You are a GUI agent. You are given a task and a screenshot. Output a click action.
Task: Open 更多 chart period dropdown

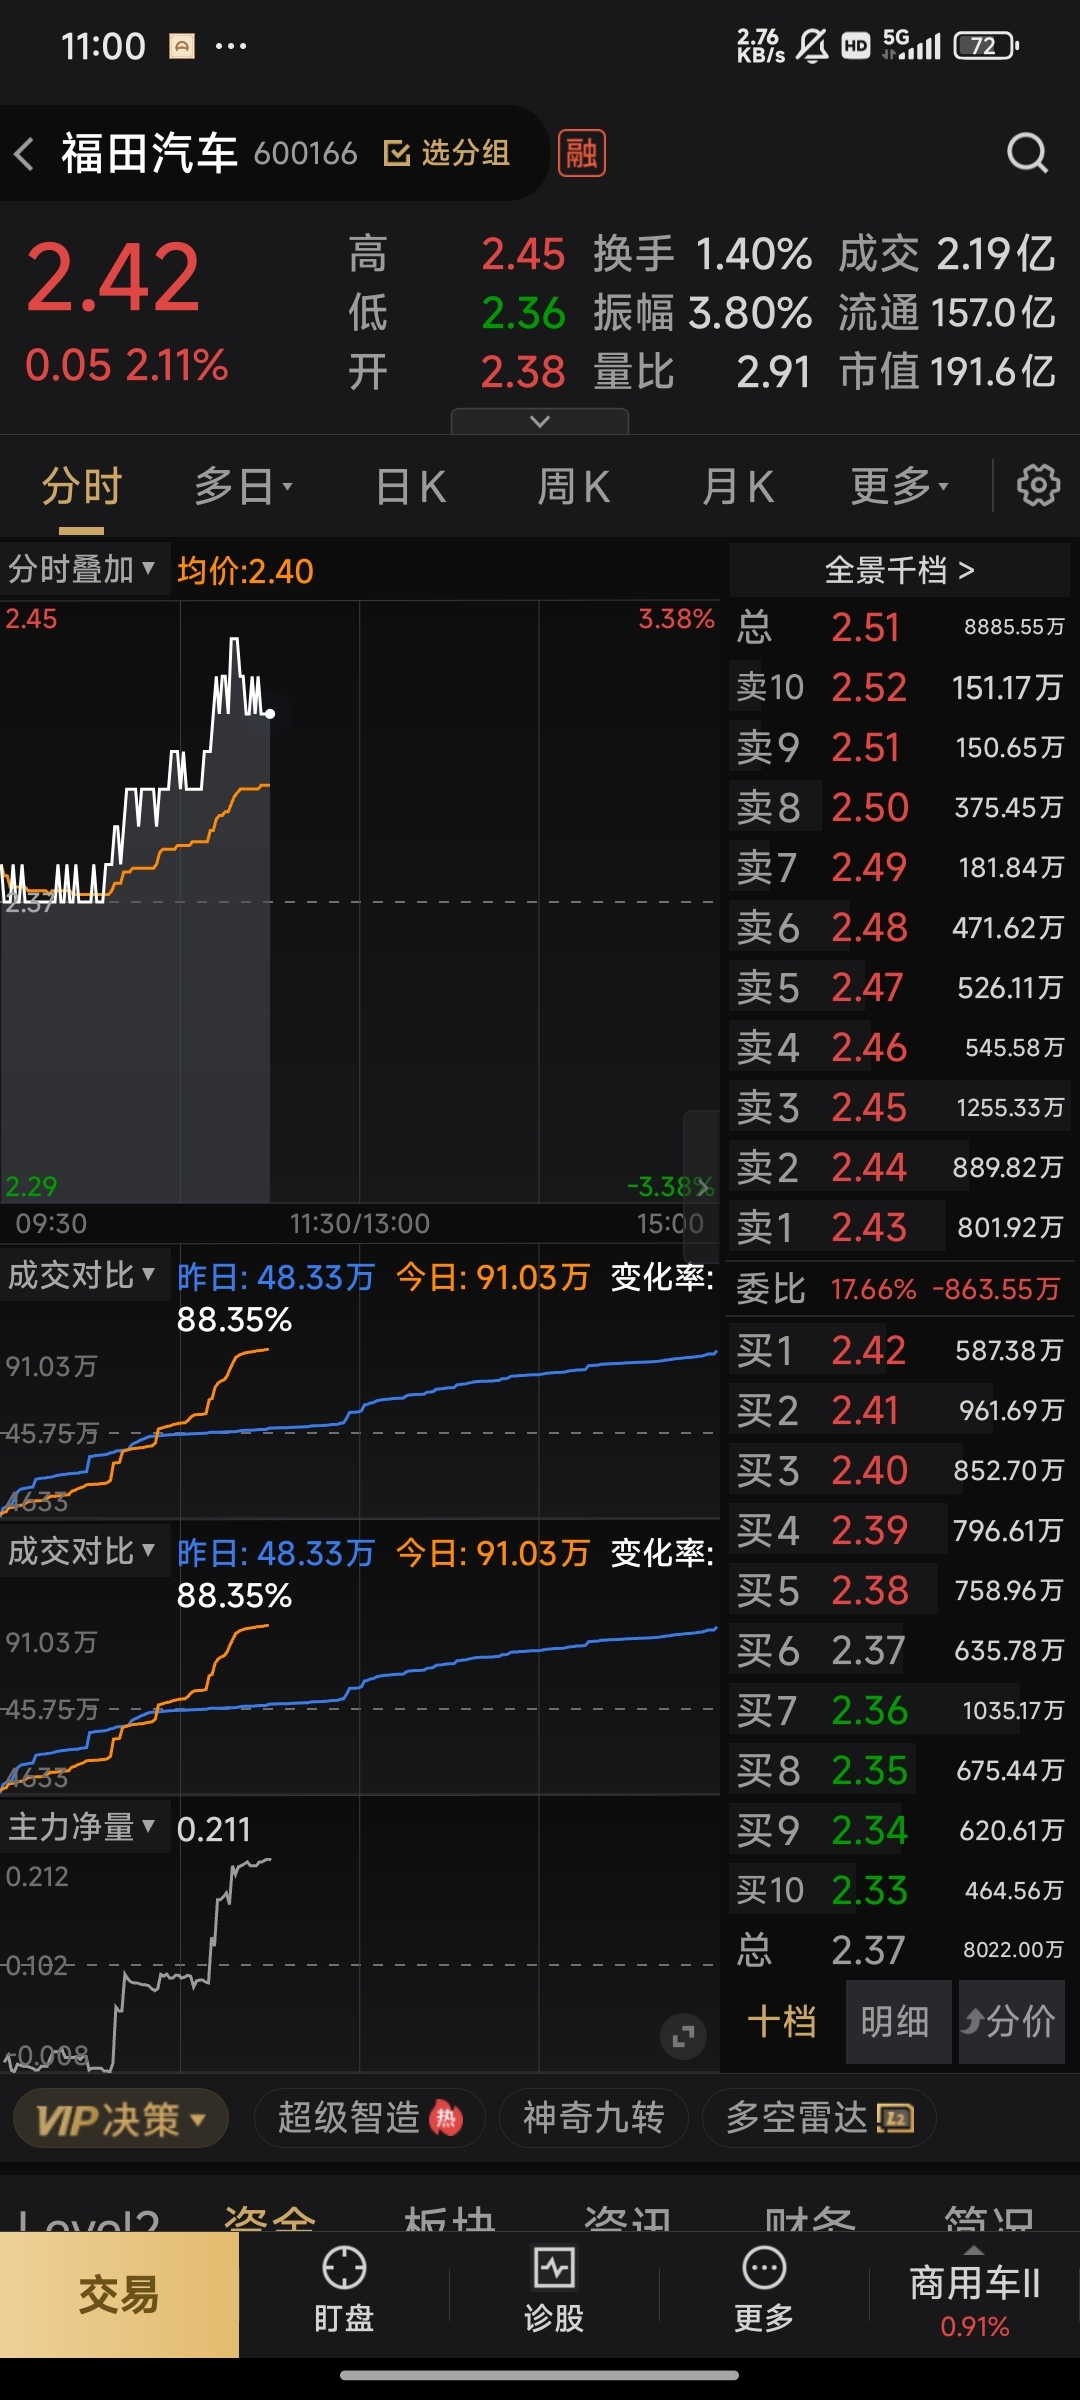pyautogui.click(x=900, y=487)
